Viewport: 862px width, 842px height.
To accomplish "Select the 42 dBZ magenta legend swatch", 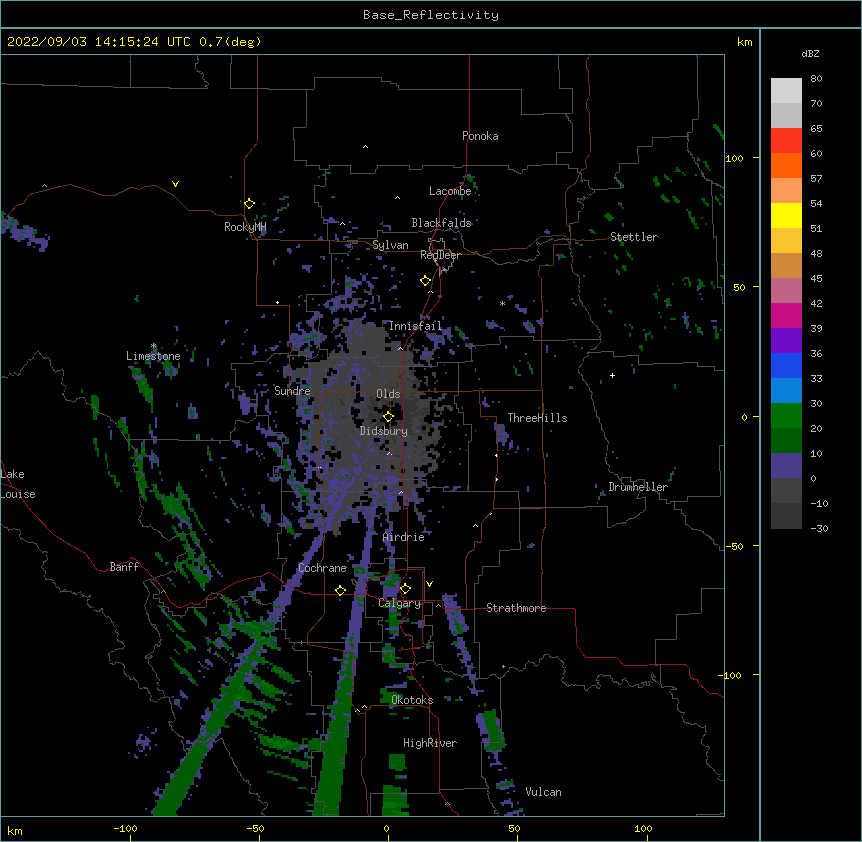I will tap(786, 315).
